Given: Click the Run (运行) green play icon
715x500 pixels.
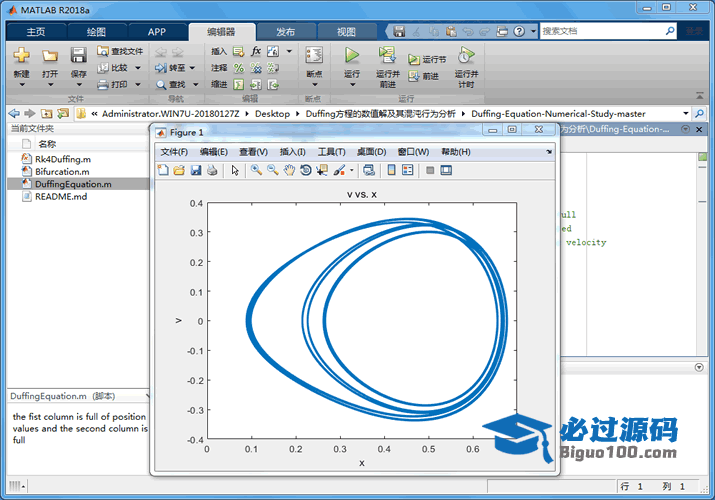Looking at the screenshot, I should [x=352, y=55].
